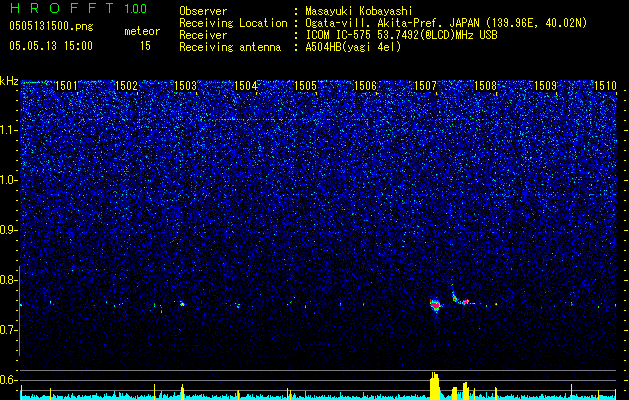
Task: Click the Receiving Location label
Action: click(233, 24)
